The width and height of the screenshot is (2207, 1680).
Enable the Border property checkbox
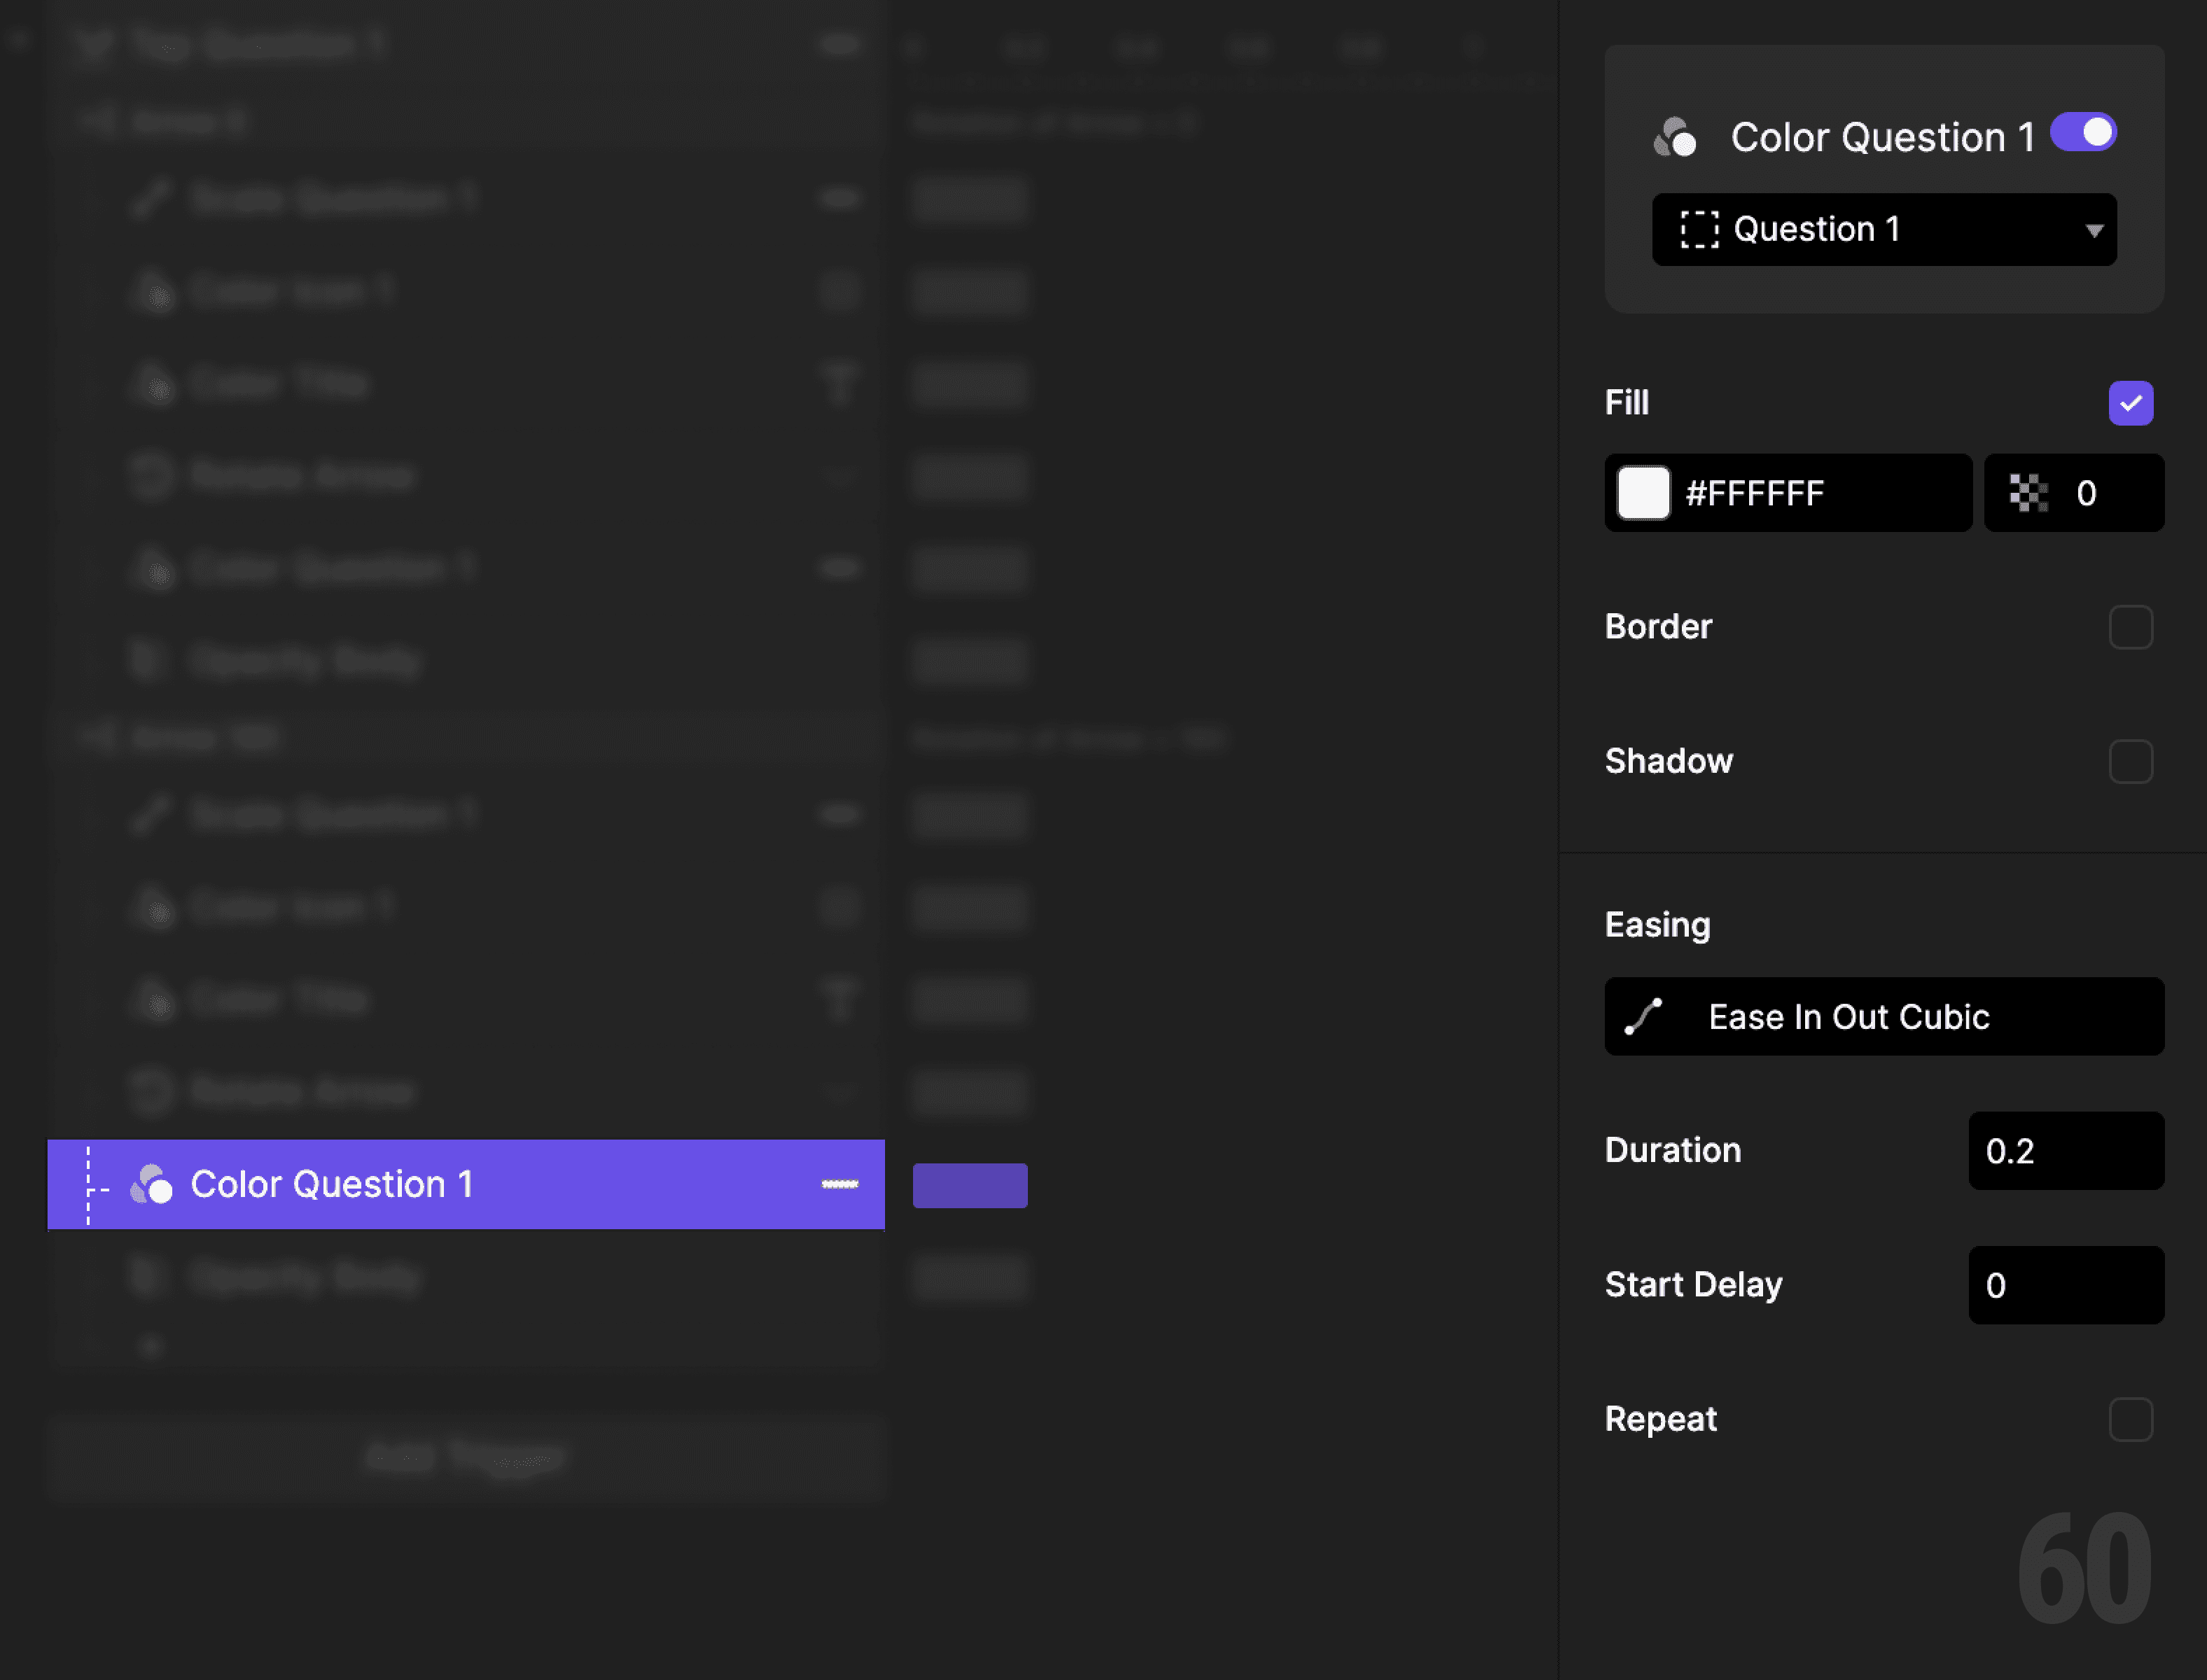(2131, 627)
